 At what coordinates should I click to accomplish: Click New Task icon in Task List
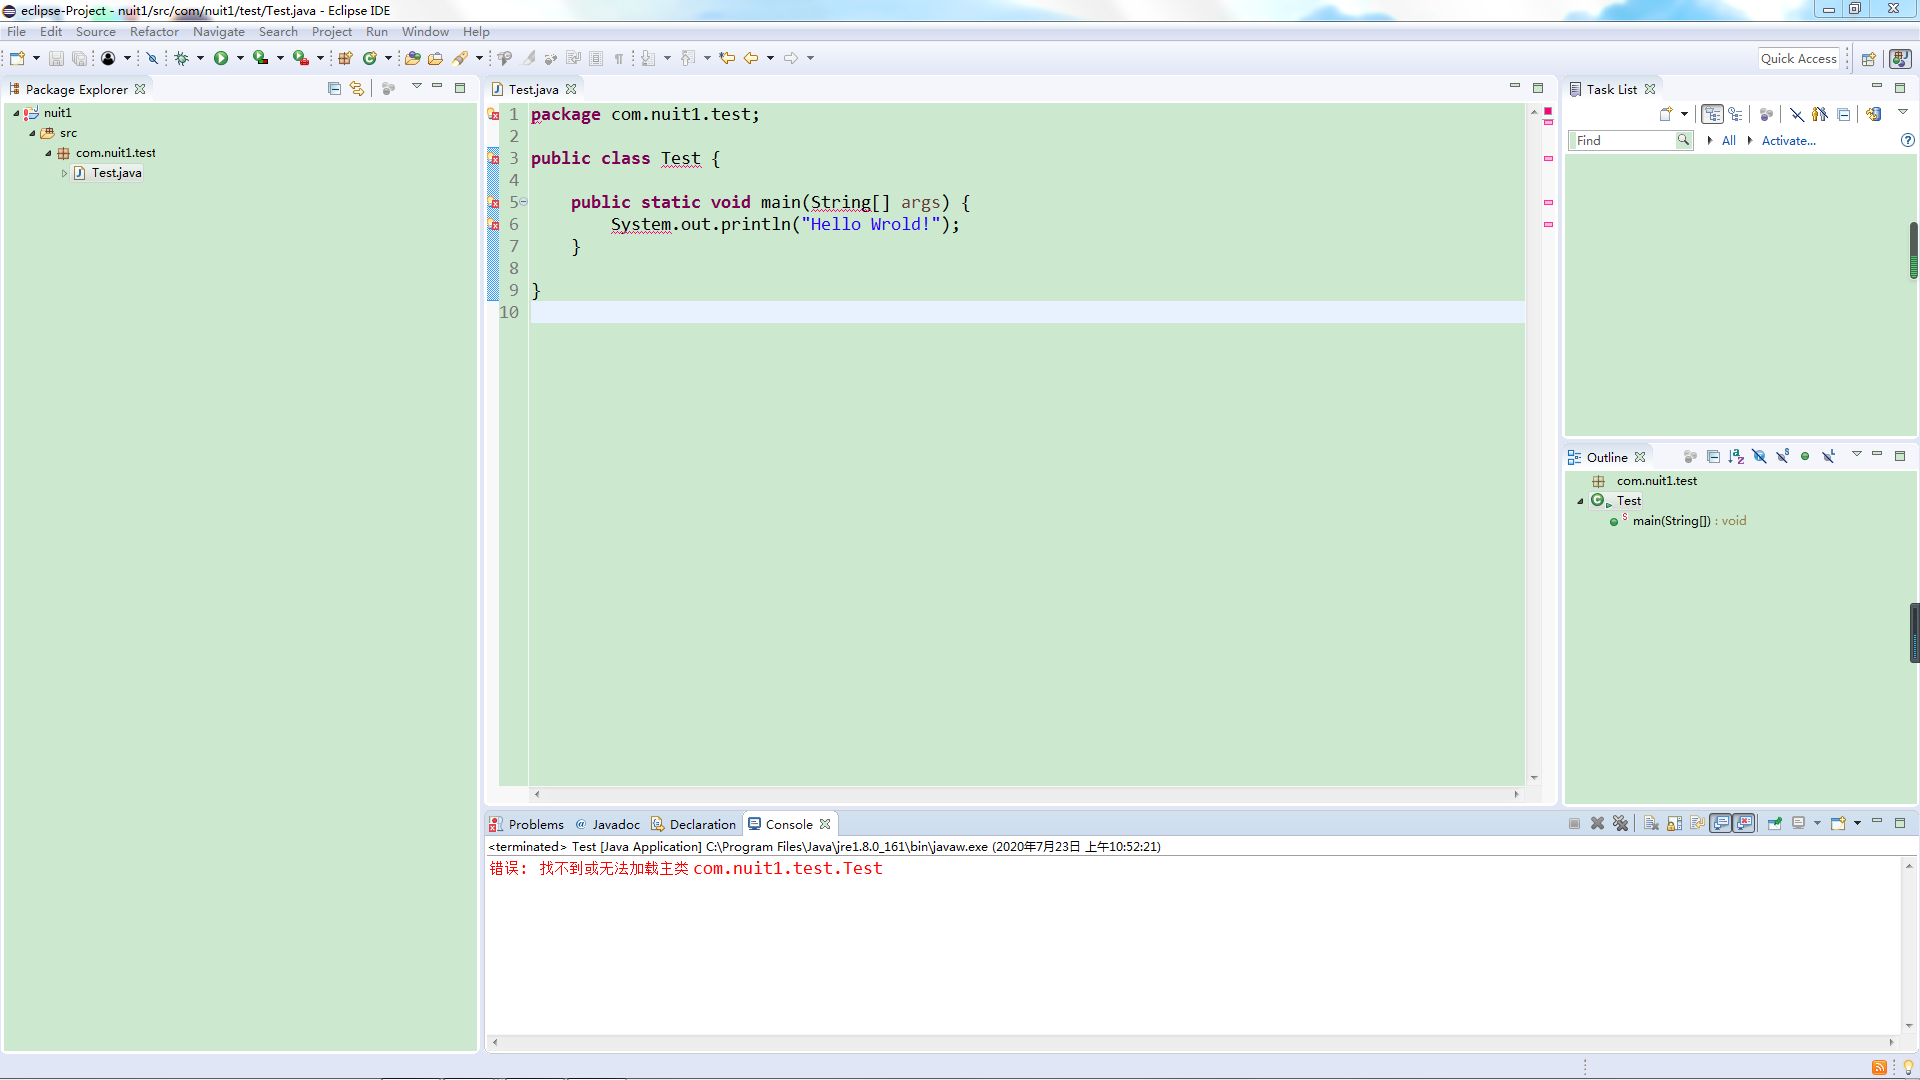click(x=1666, y=114)
